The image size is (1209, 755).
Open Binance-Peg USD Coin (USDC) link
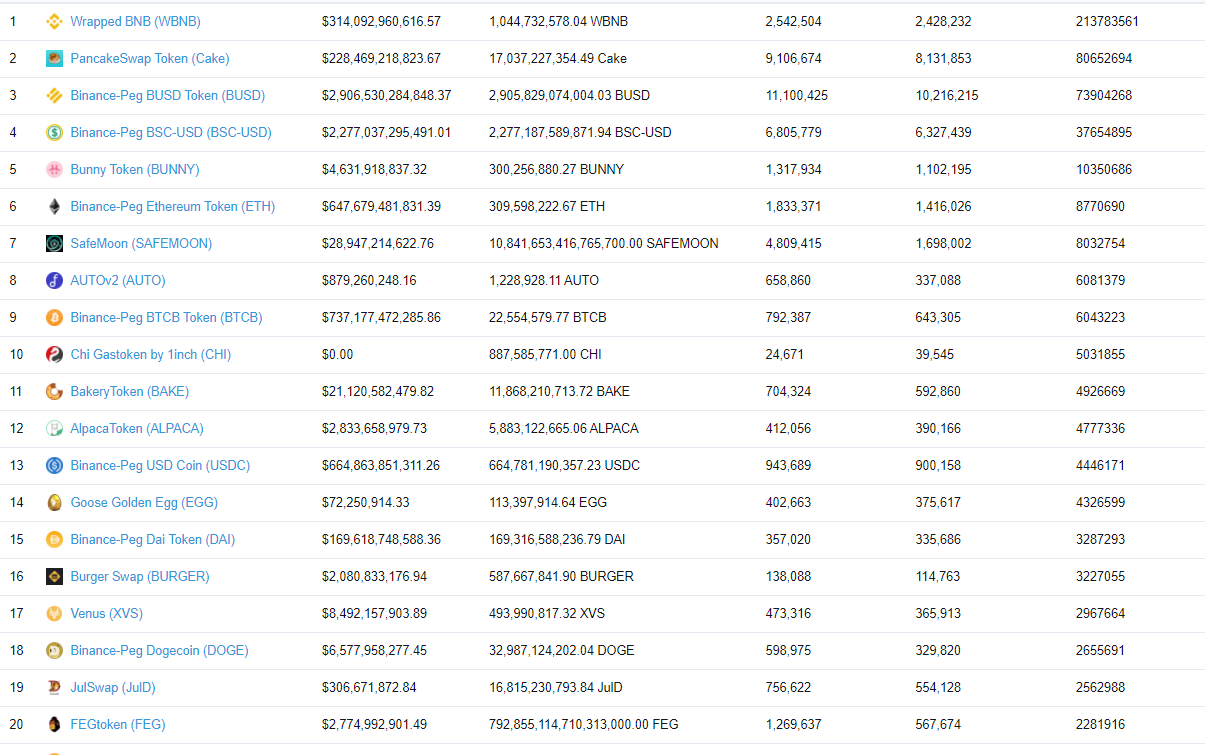pos(160,465)
